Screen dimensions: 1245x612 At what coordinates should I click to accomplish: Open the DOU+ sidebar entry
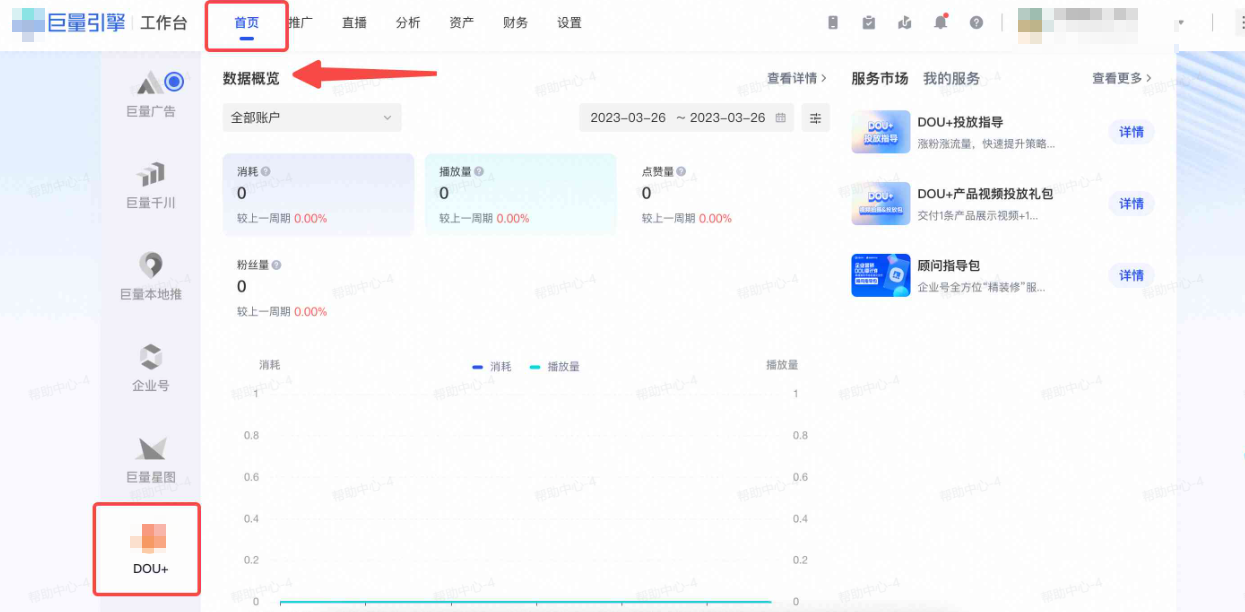pyautogui.click(x=150, y=549)
